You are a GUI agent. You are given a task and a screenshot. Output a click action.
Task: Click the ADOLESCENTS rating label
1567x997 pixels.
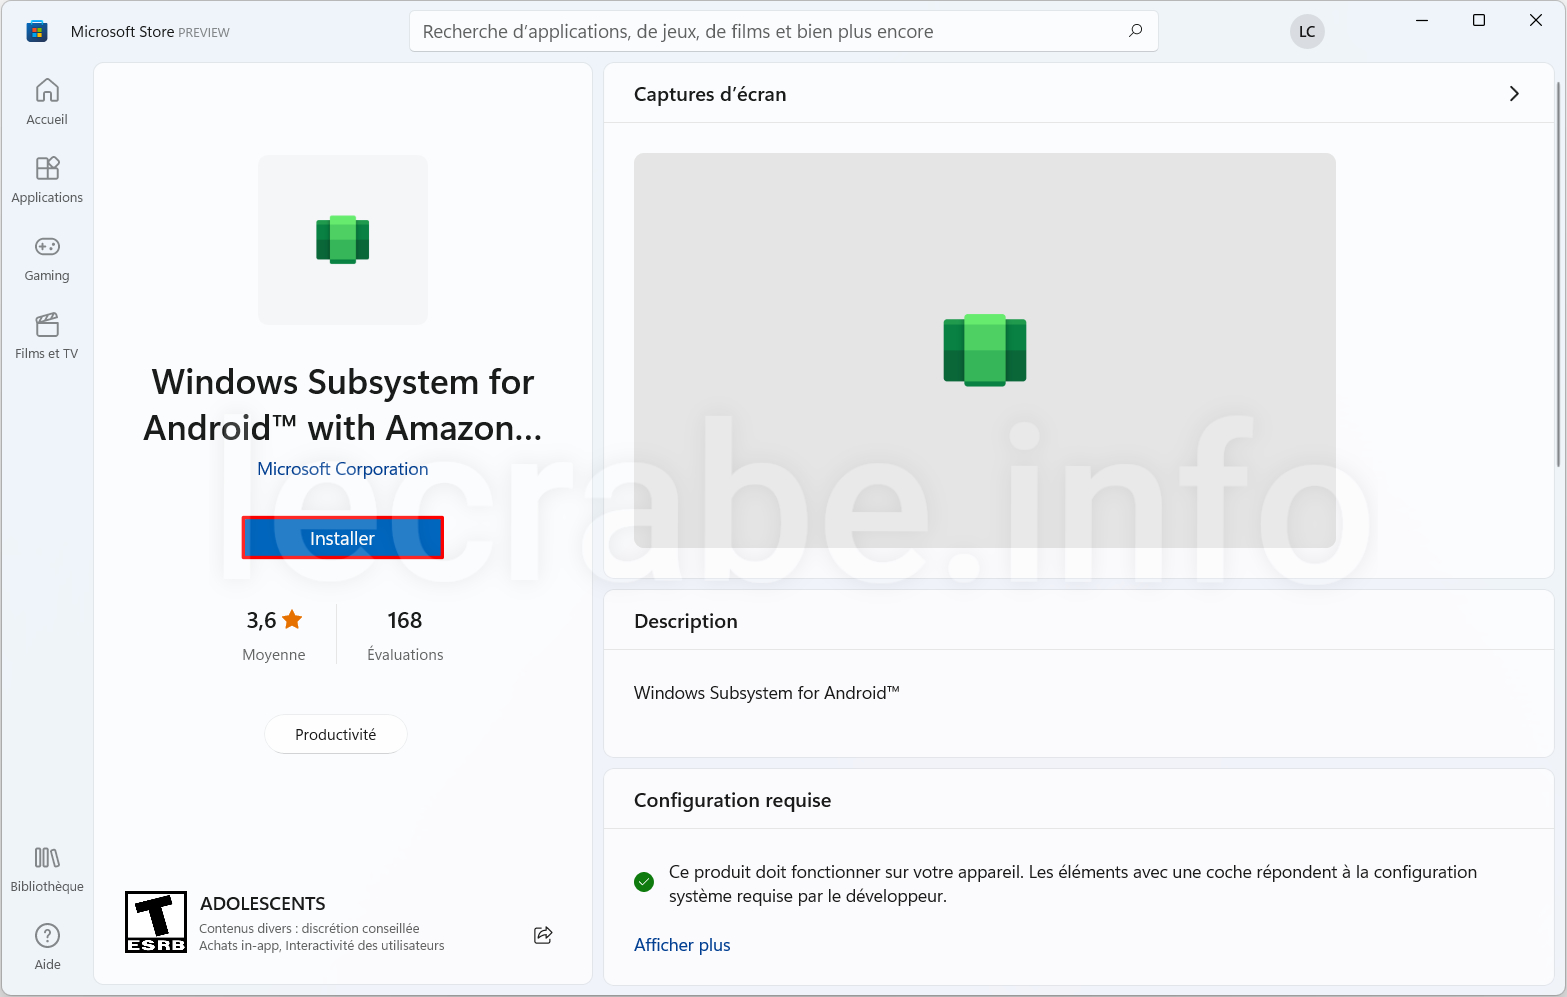pos(263,903)
